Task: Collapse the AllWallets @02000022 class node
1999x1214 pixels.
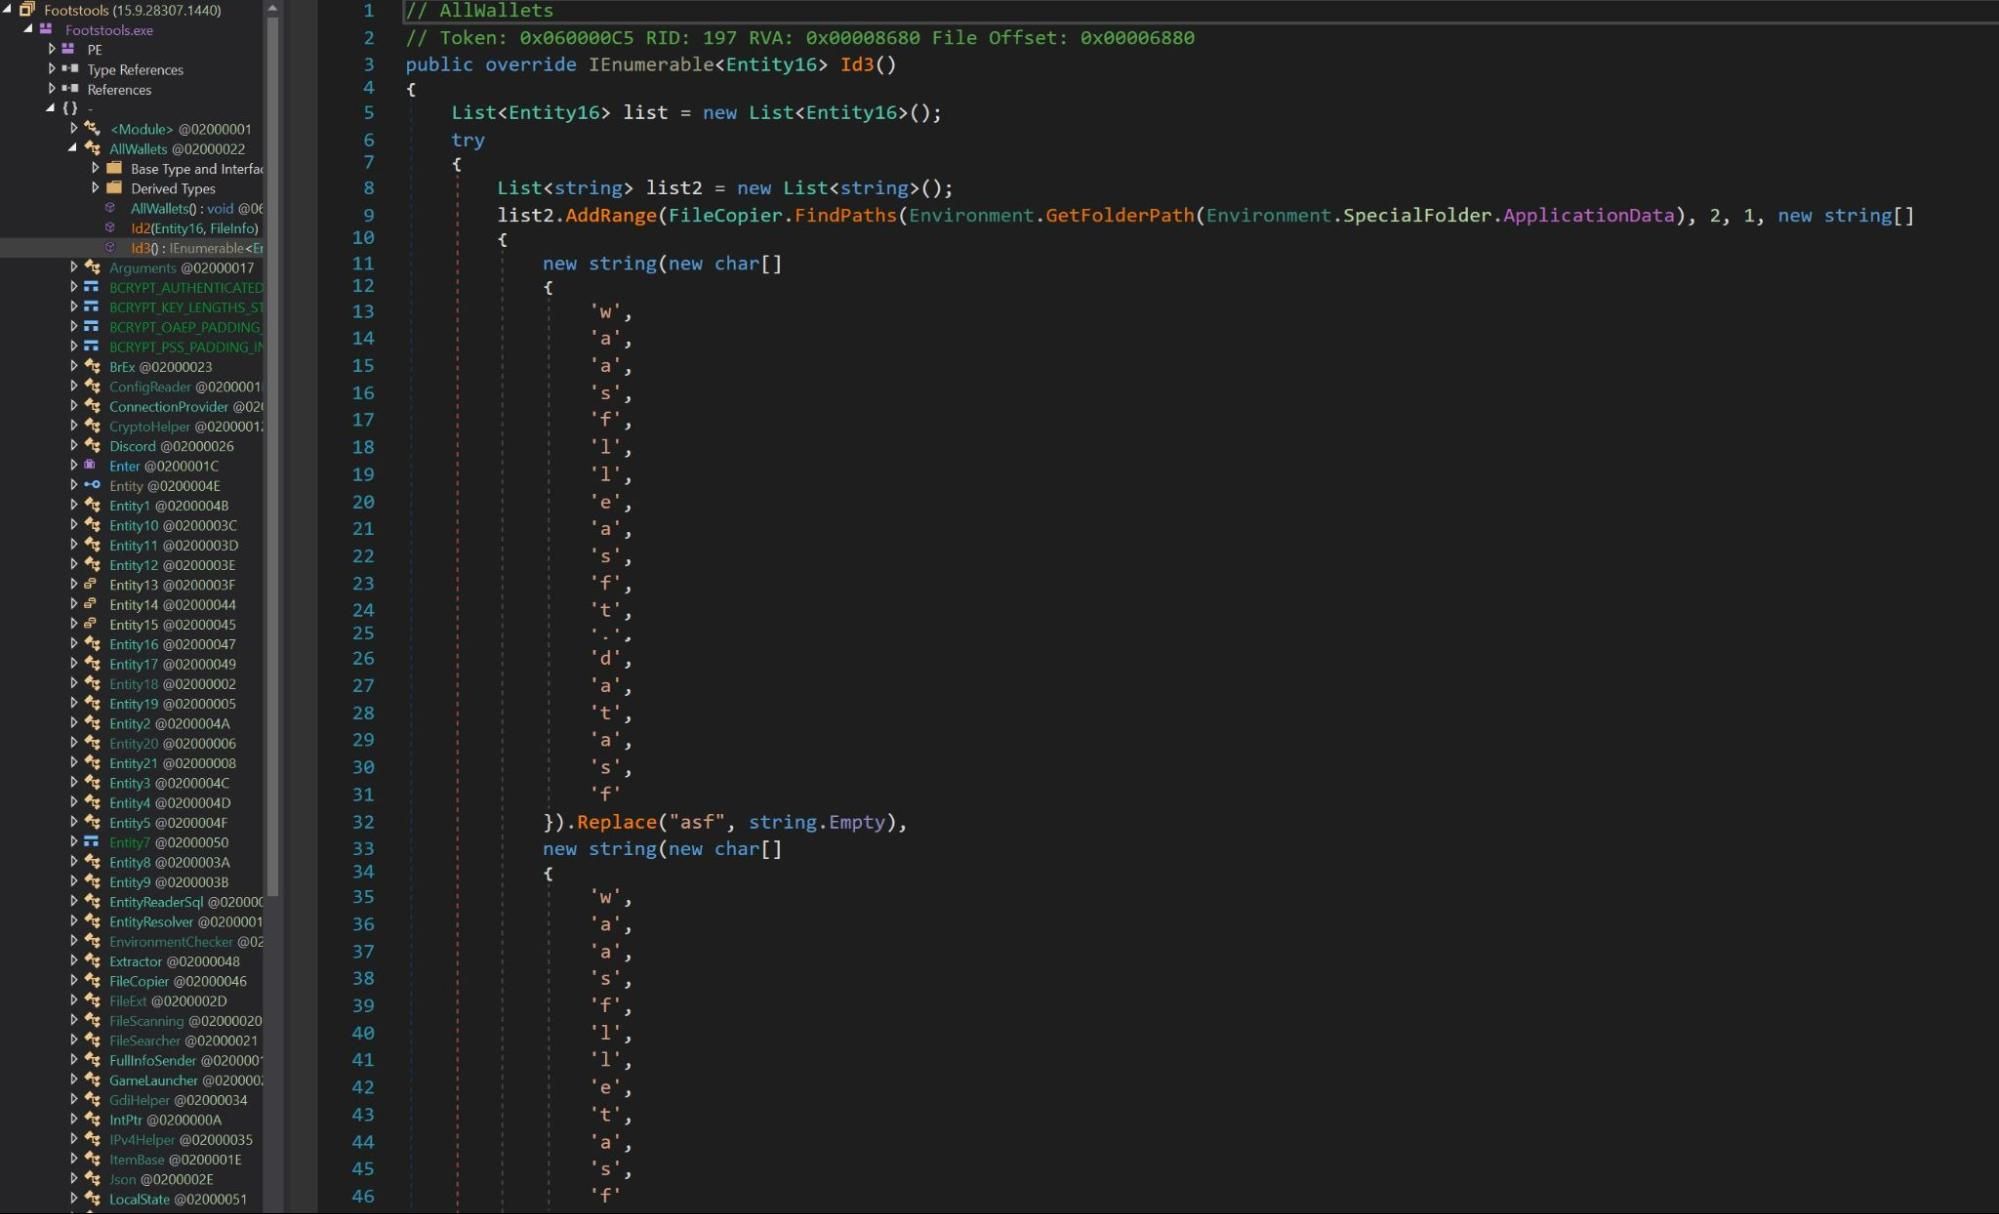Action: tap(73, 148)
